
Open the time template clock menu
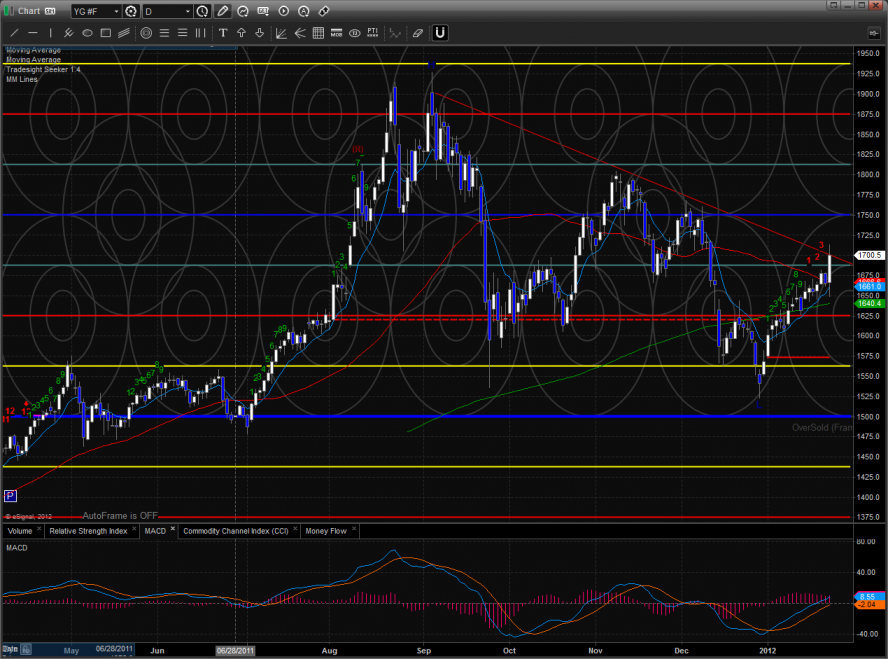pyautogui.click(x=202, y=11)
